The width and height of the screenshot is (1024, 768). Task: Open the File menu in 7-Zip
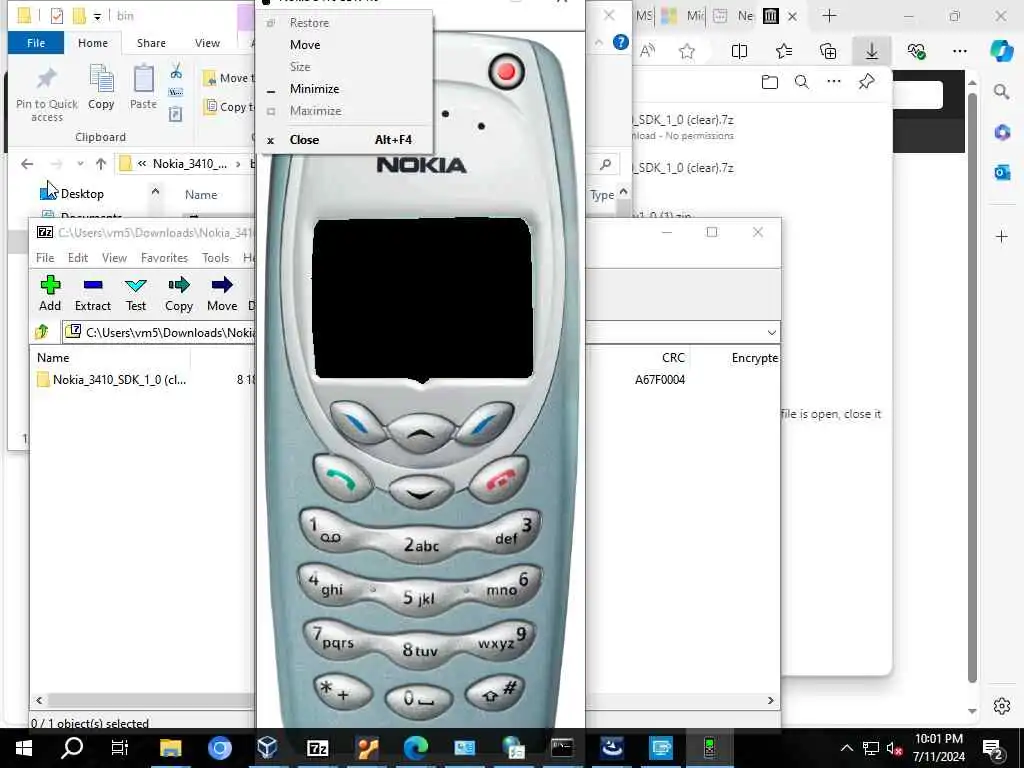point(45,257)
